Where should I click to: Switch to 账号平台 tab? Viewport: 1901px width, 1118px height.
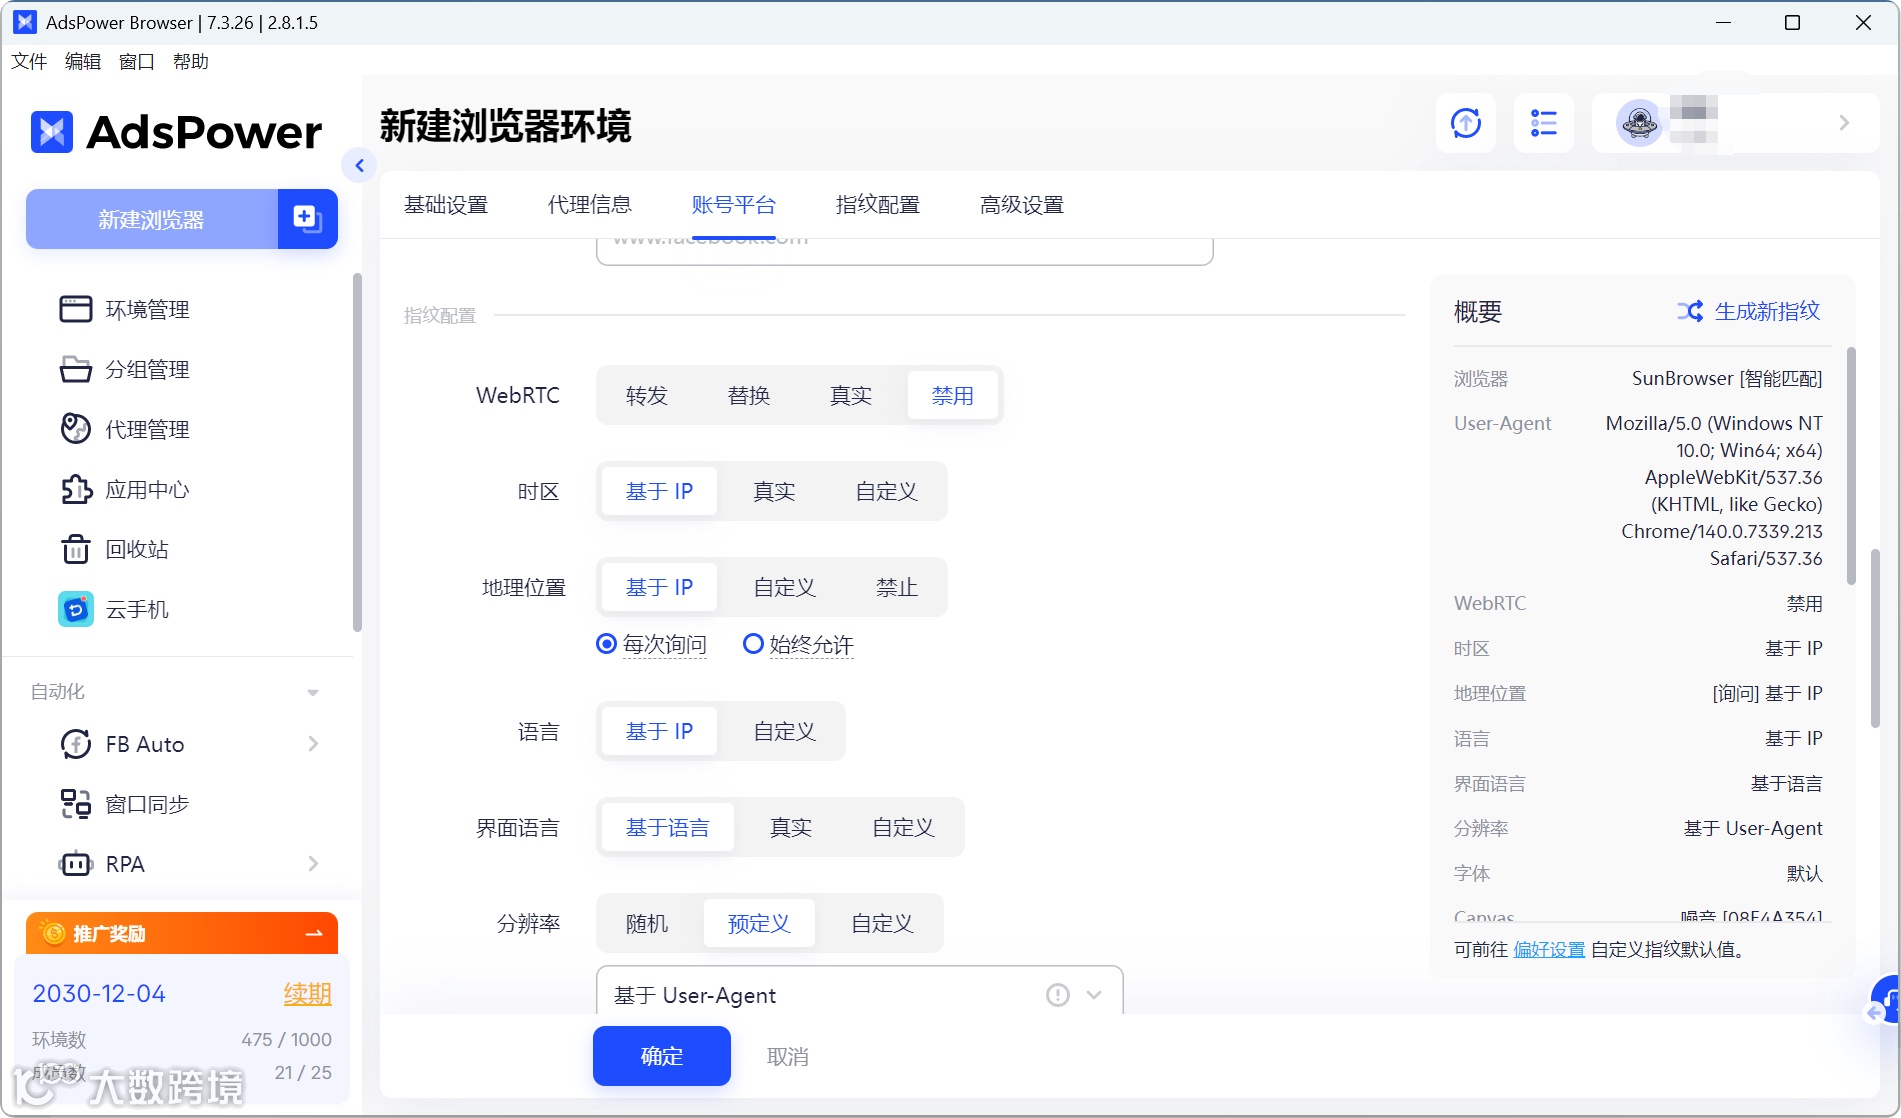click(x=734, y=205)
